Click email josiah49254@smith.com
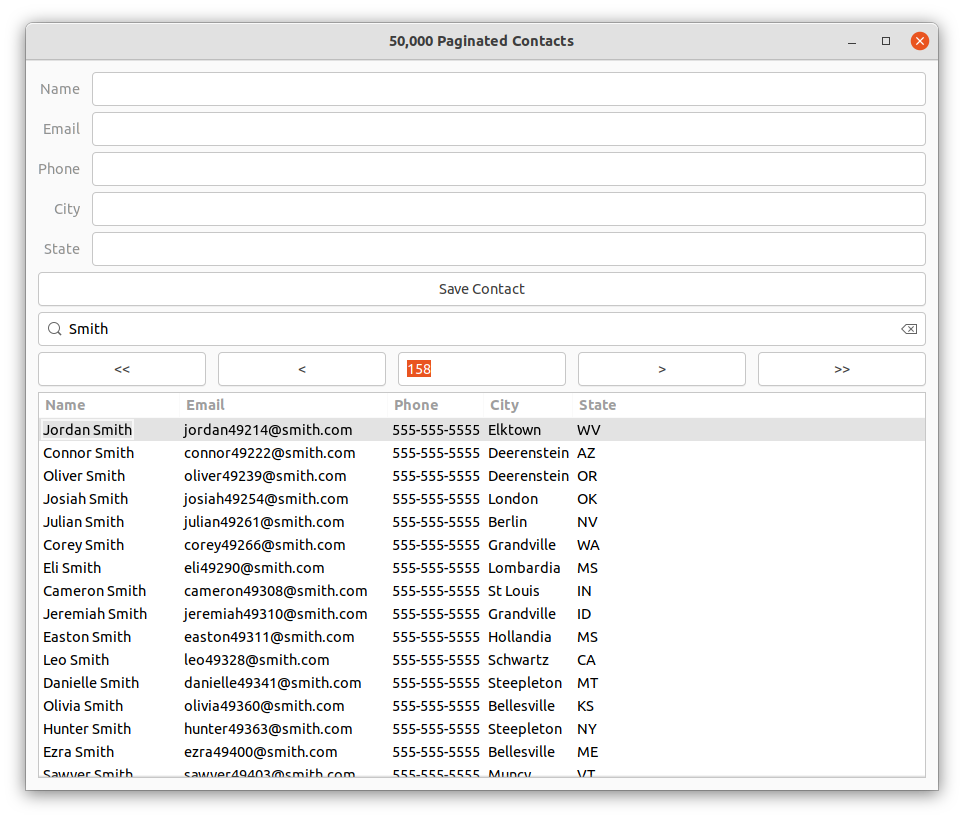The height and width of the screenshot is (819, 964). click(266, 499)
